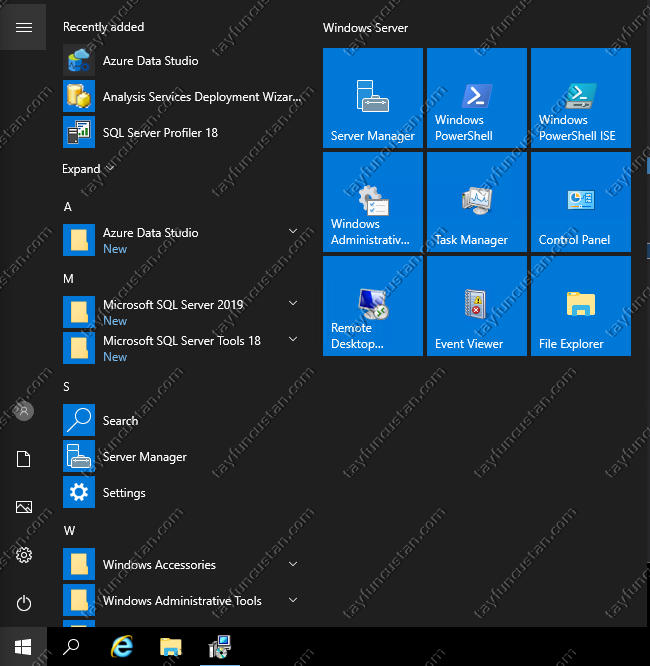
Task: Open the Control Panel tile
Action: click(581, 202)
